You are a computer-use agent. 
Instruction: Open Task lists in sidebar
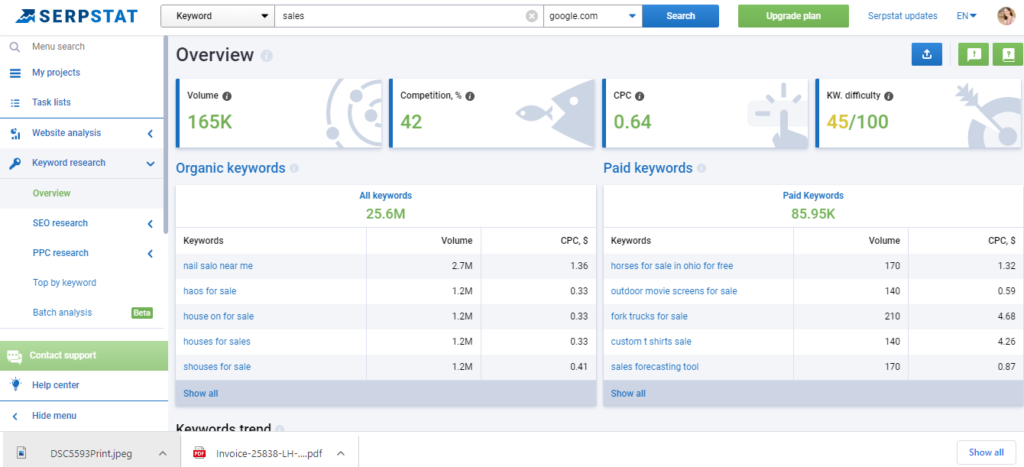(52, 103)
